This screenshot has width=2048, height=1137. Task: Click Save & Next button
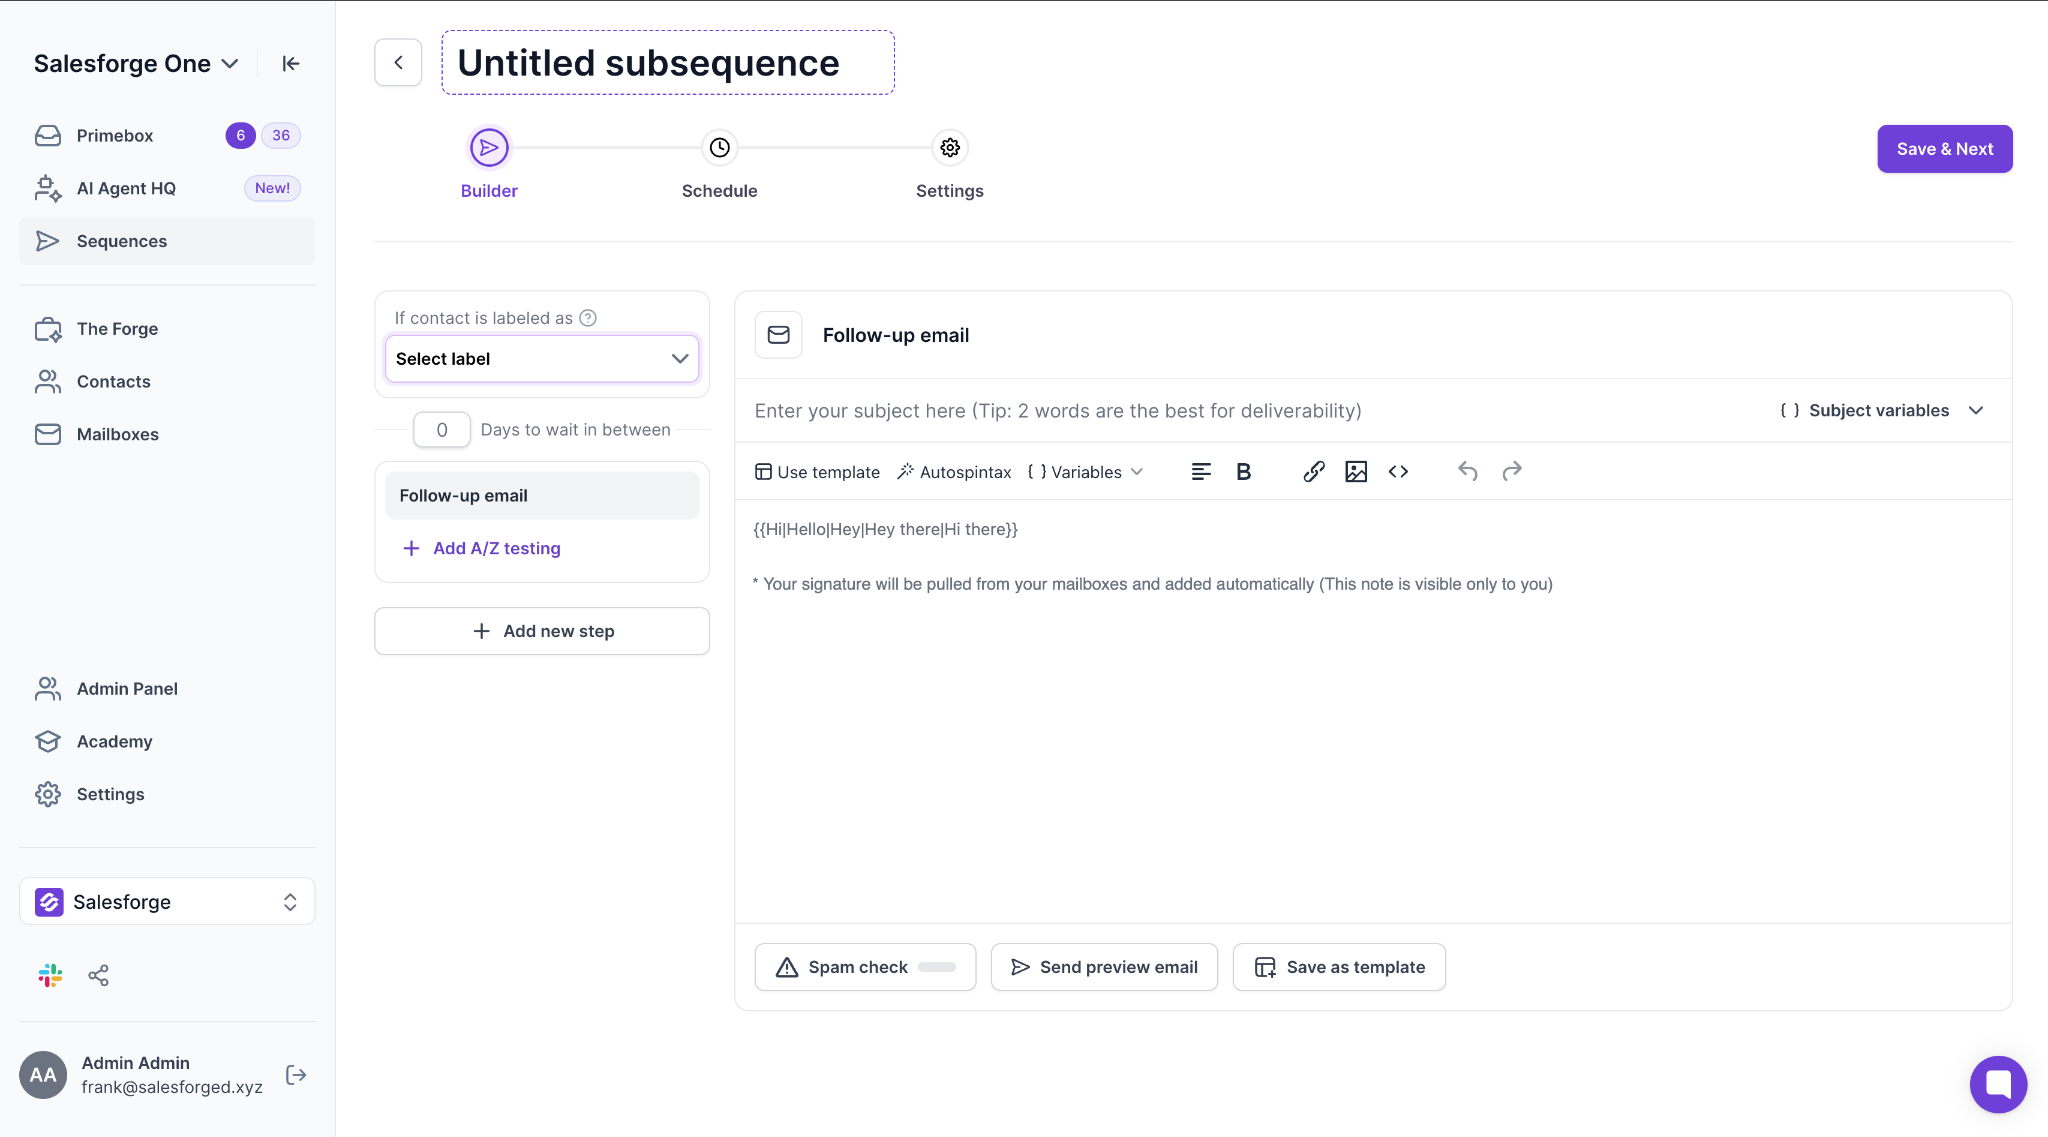click(1944, 149)
